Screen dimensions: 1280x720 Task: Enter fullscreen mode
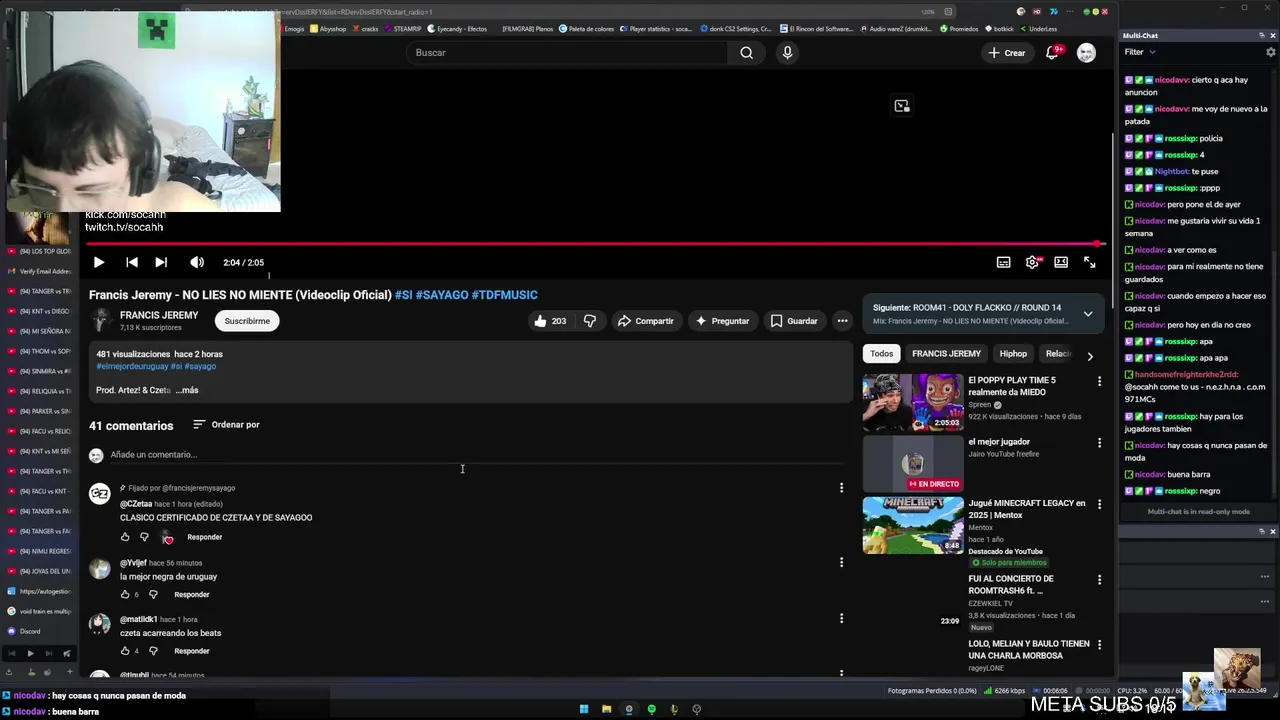1090,262
